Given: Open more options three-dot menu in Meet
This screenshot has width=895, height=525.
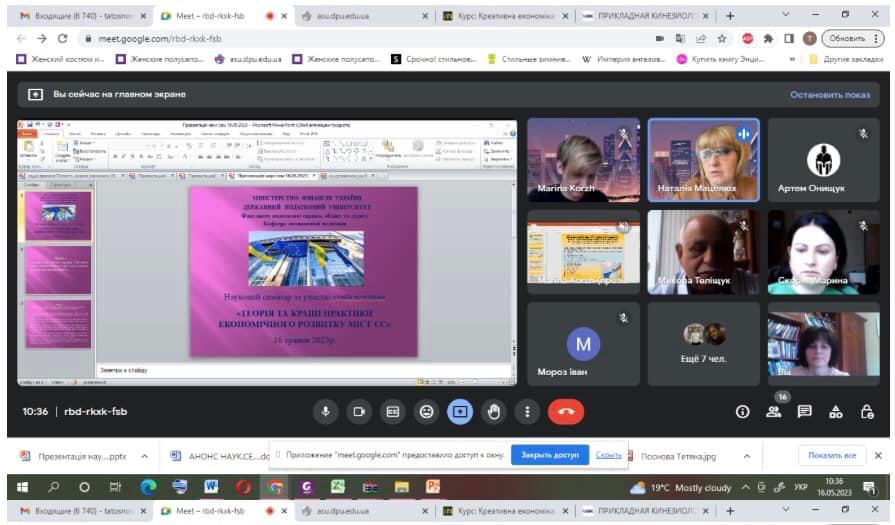Looking at the screenshot, I should (x=527, y=411).
